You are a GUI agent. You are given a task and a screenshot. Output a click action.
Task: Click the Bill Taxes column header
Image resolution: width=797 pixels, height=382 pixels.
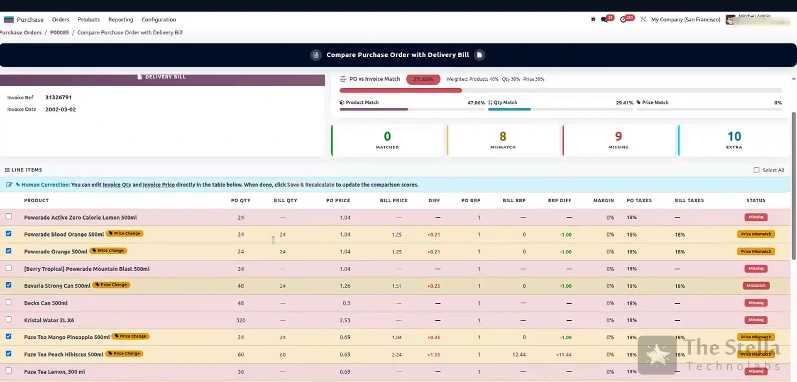point(689,201)
